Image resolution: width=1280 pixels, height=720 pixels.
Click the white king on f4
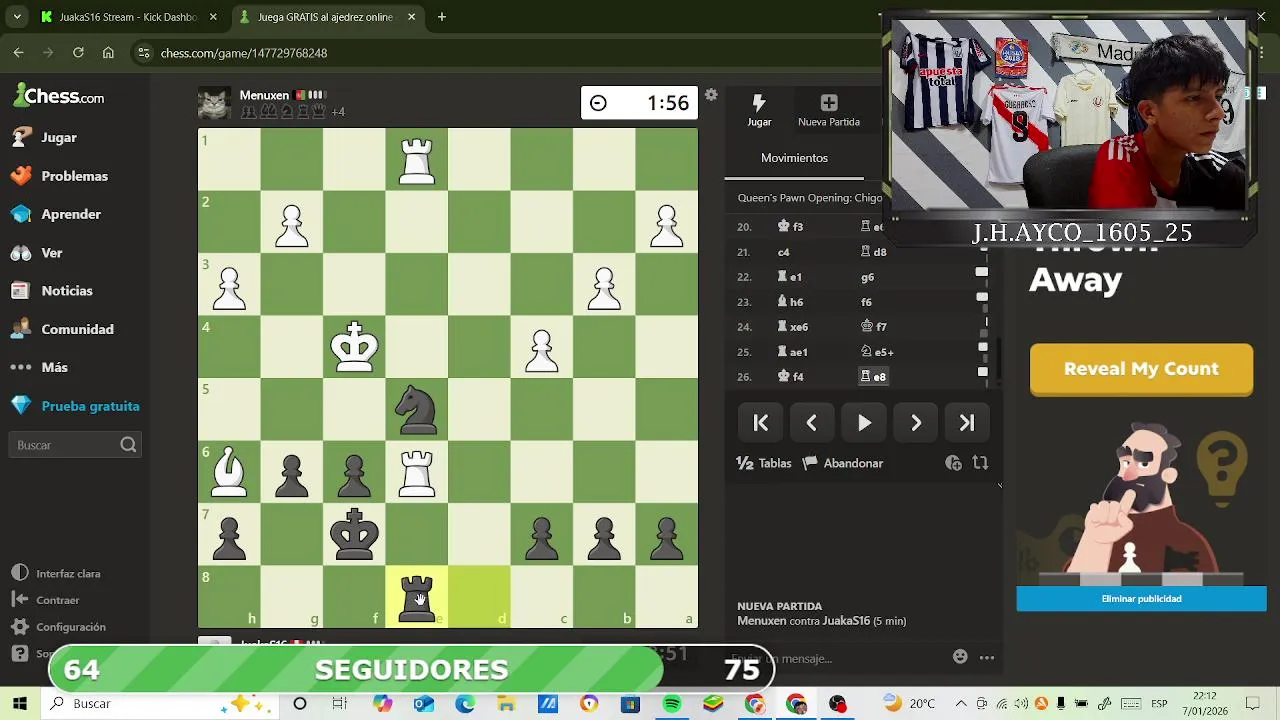354,347
